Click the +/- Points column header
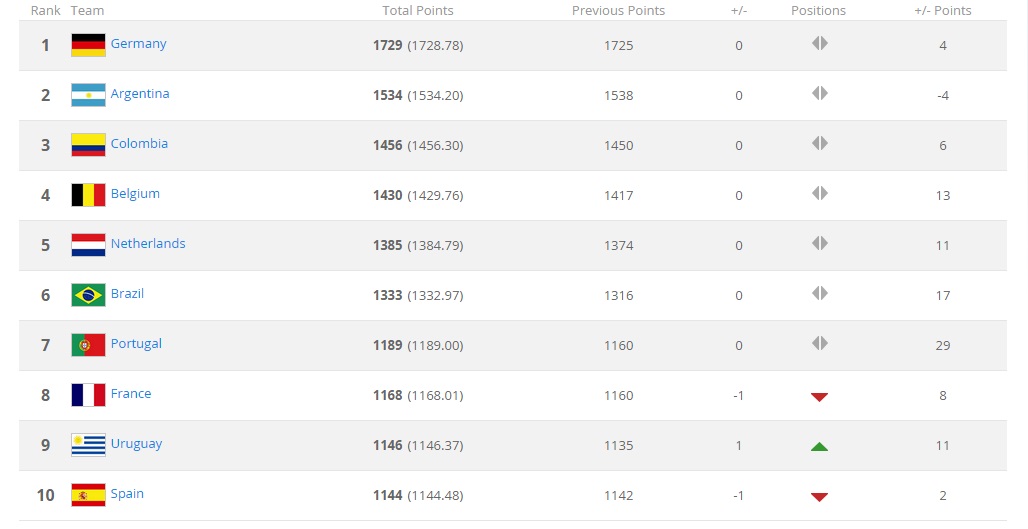Image resolution: width=1028 pixels, height=529 pixels. coord(943,10)
